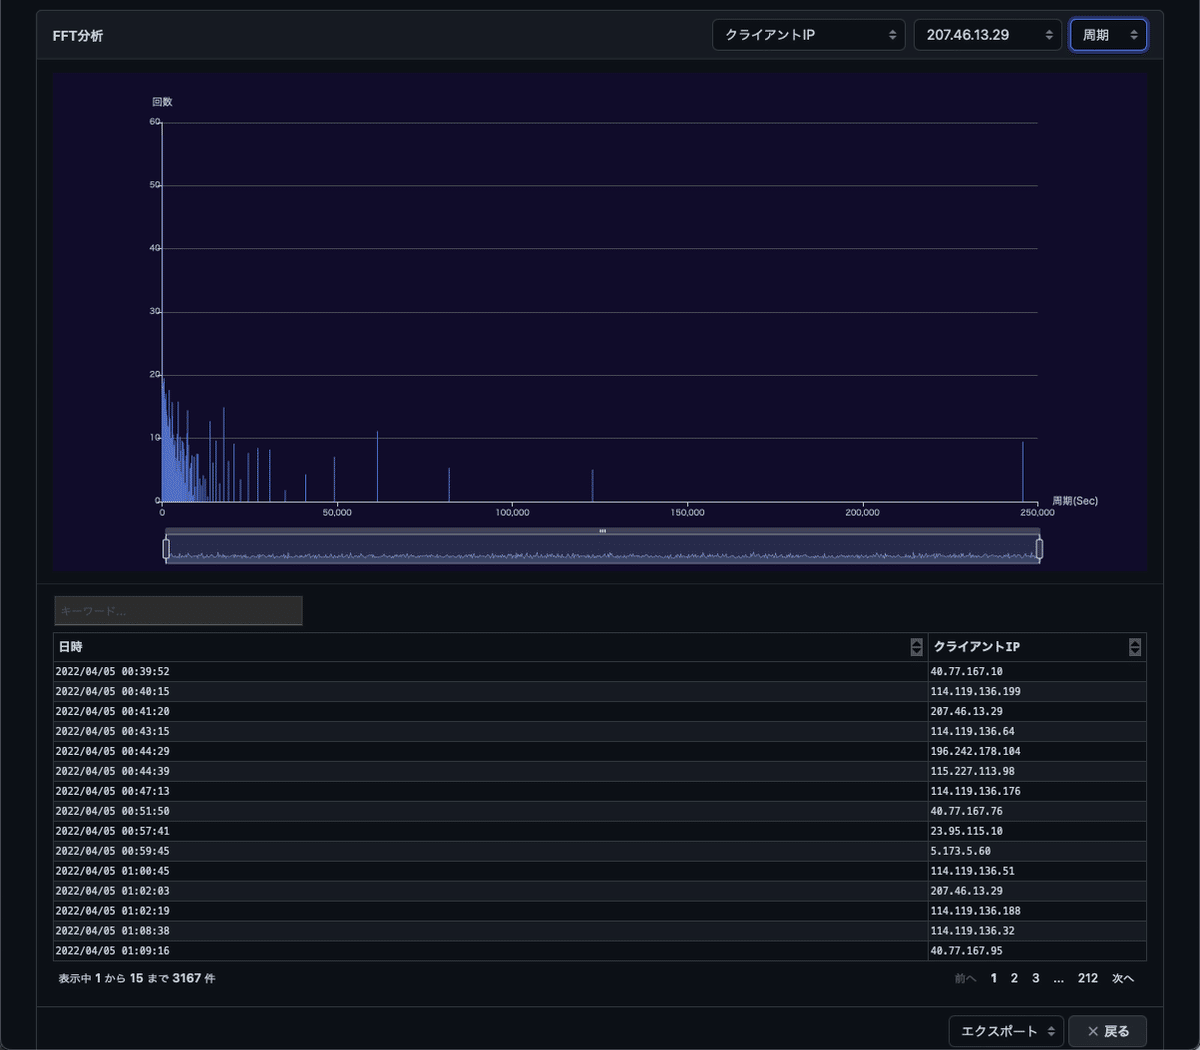Click the 周期(Sec) x-axis label
Image resolution: width=1200 pixels, height=1050 pixels.
(x=1074, y=501)
